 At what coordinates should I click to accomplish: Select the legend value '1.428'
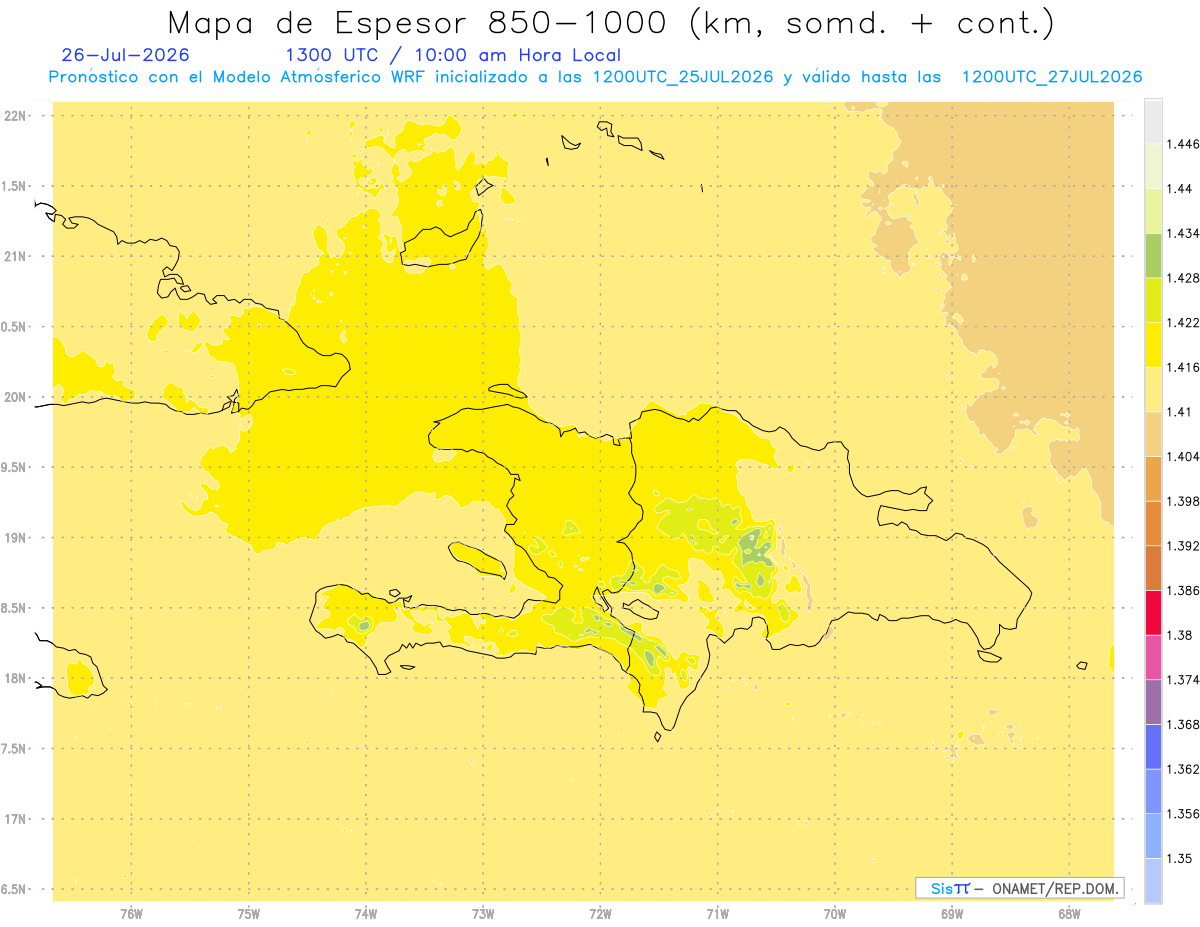[x=1182, y=278]
